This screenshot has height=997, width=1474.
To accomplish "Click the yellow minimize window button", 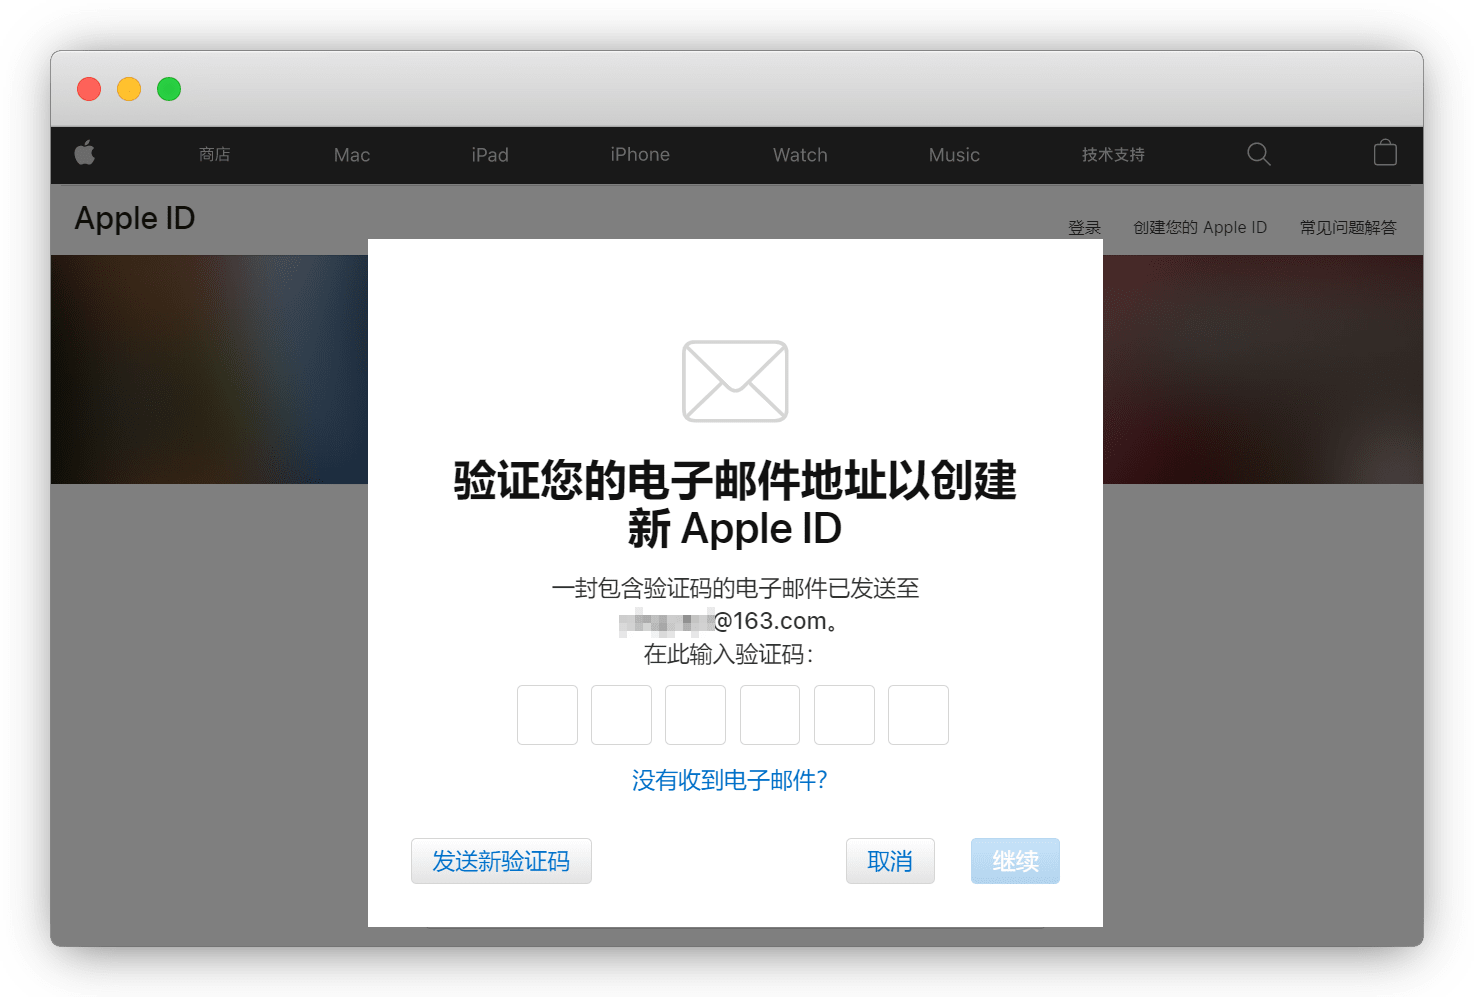I will pos(129,89).
